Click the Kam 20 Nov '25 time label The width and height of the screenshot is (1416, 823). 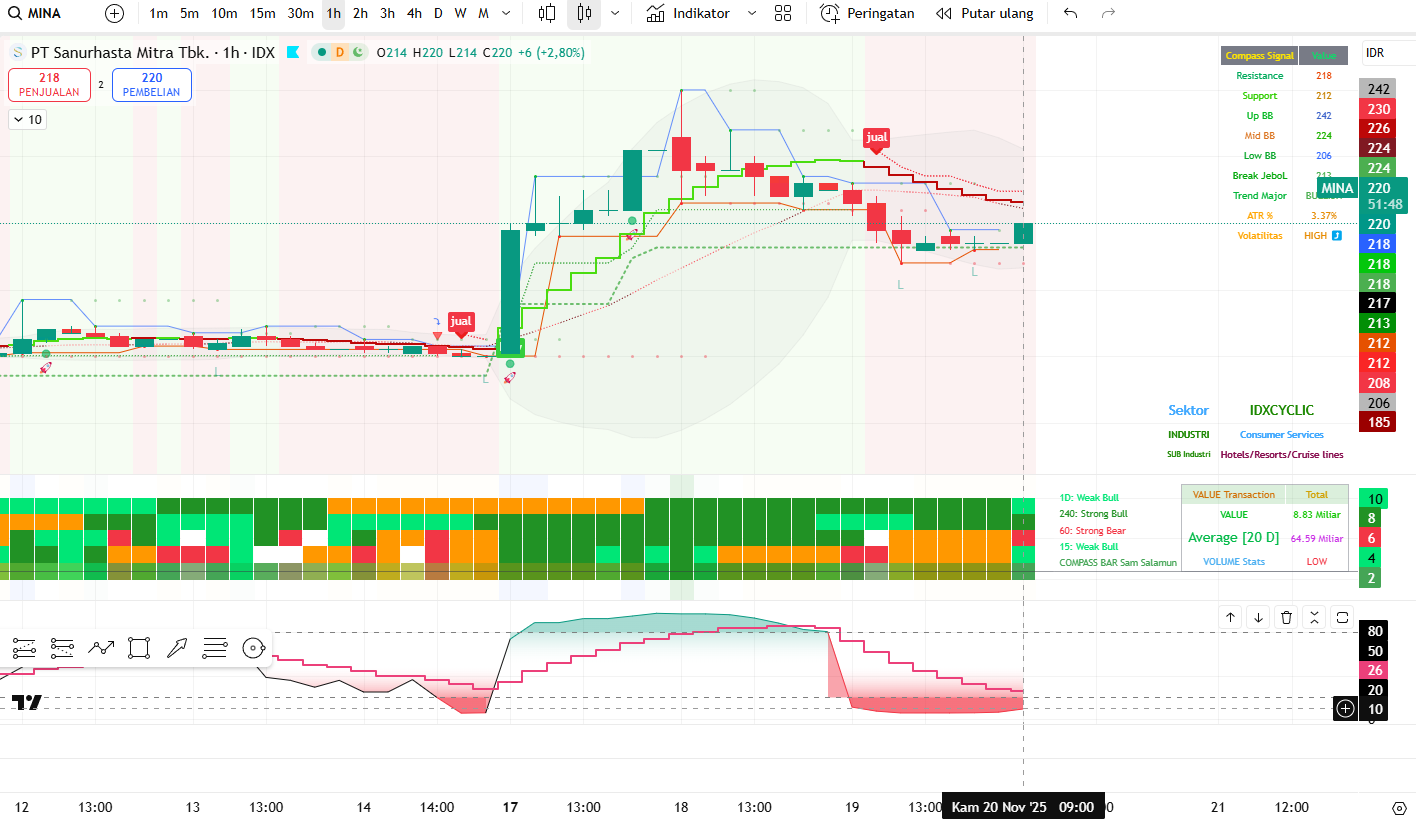click(x=1022, y=807)
